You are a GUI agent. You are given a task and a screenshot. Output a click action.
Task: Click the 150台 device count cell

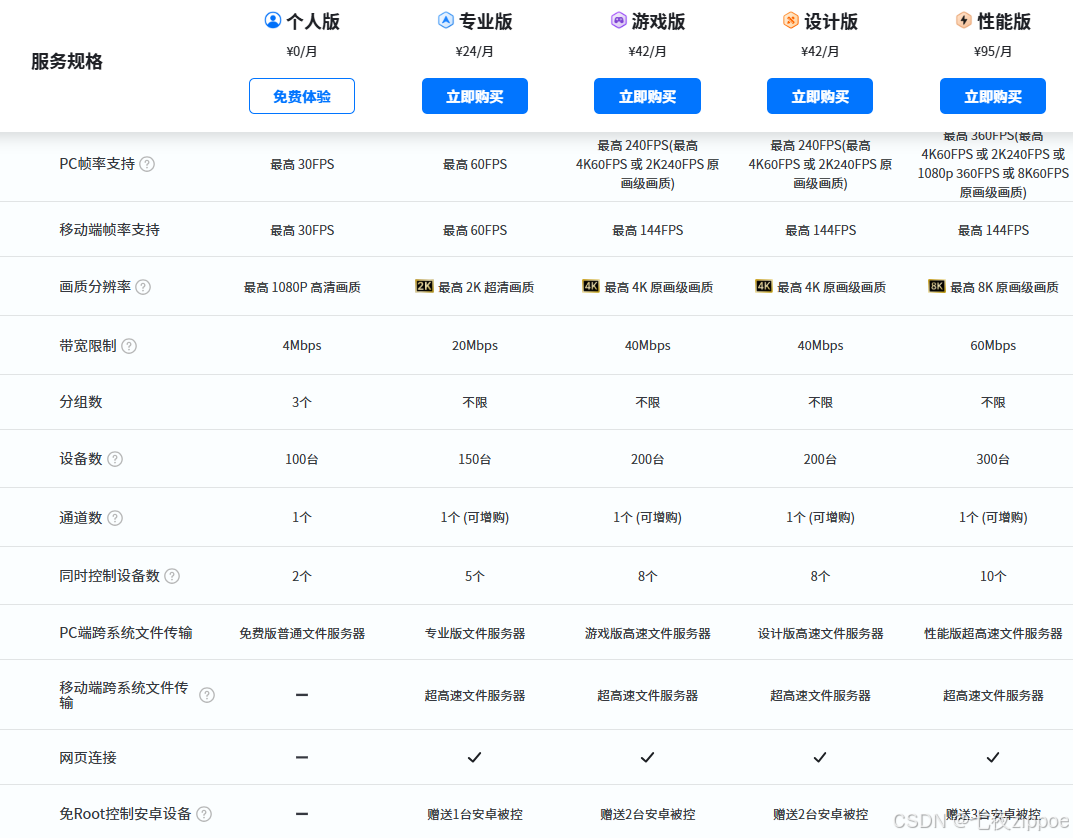point(475,460)
